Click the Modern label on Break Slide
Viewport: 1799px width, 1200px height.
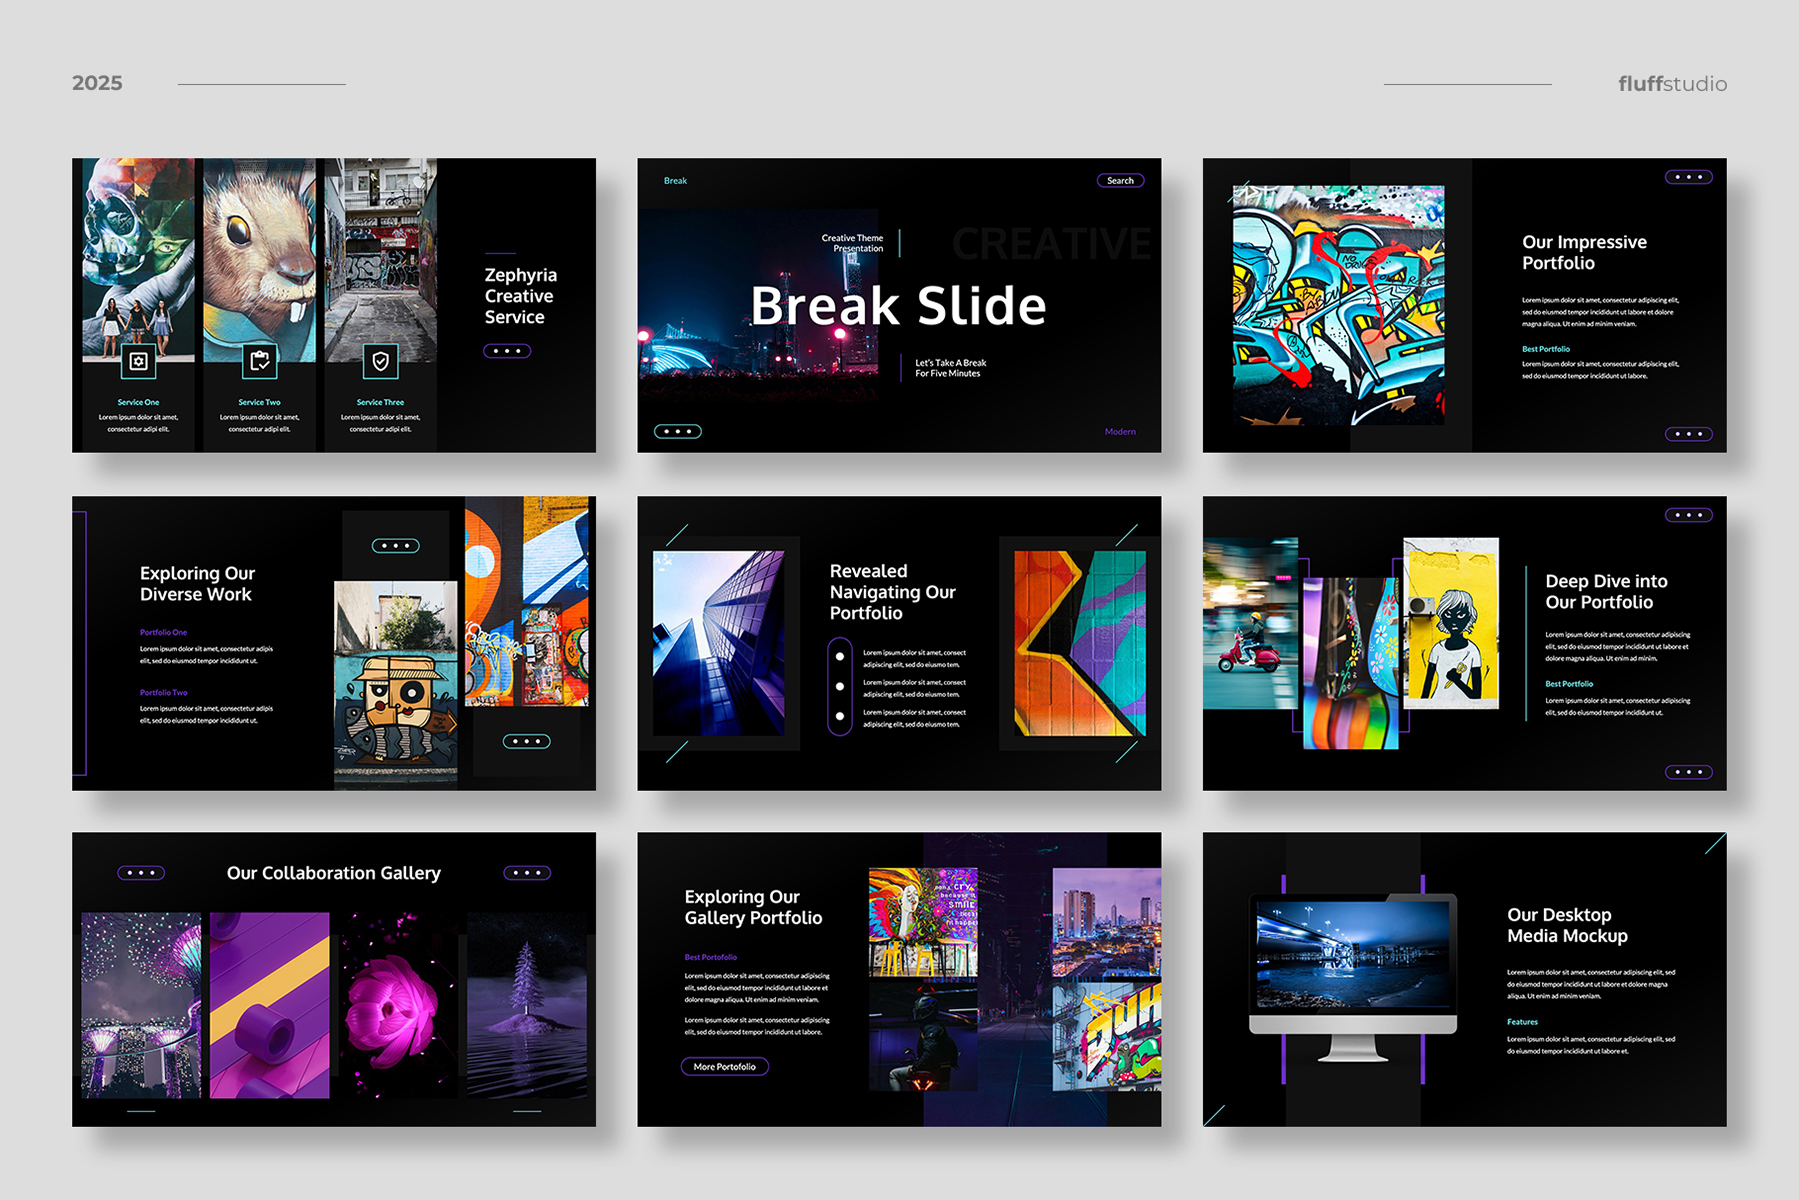(1120, 432)
